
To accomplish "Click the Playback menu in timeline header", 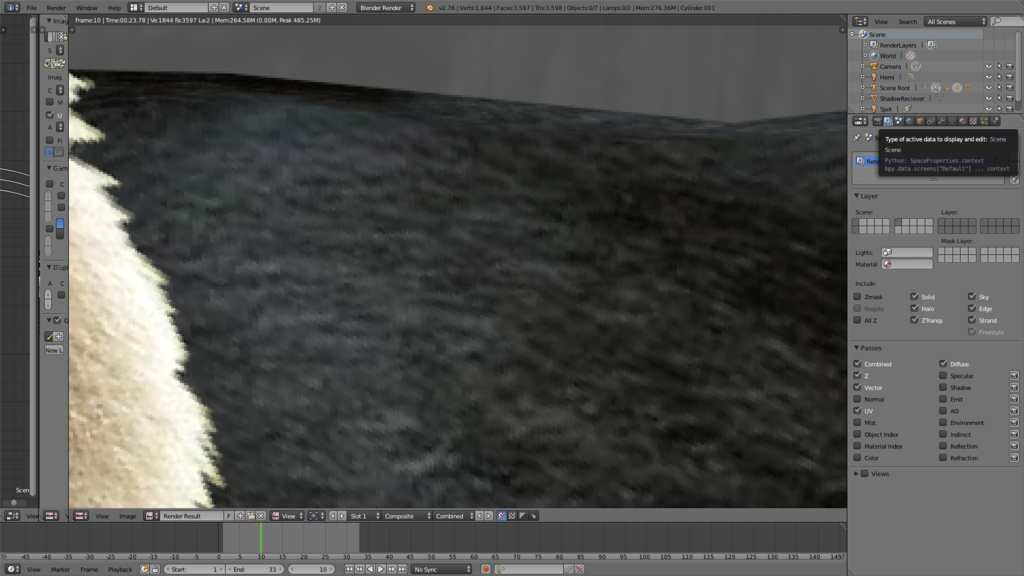I will (x=120, y=569).
